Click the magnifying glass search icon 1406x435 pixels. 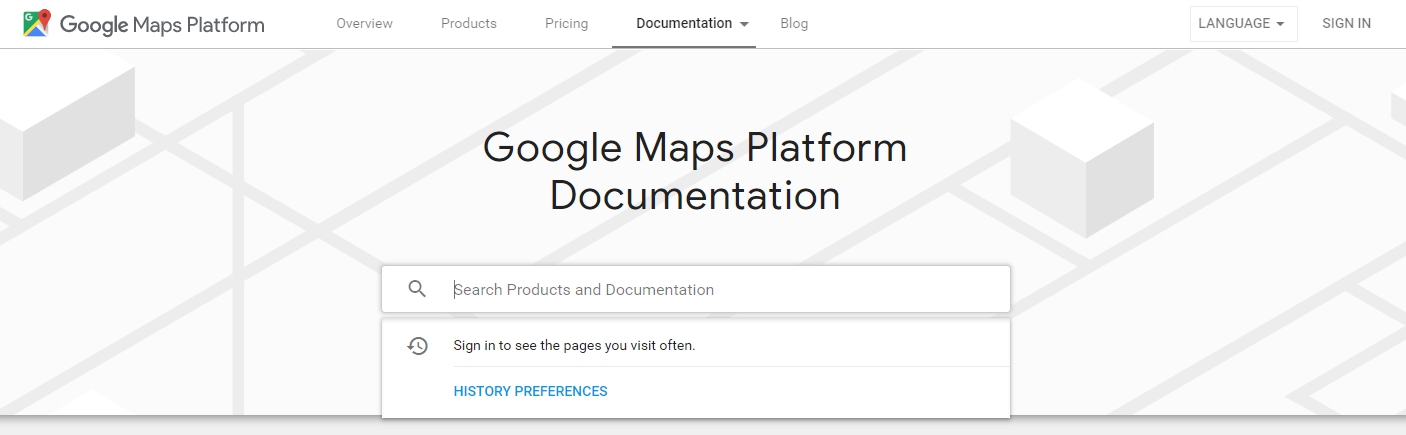coord(418,289)
